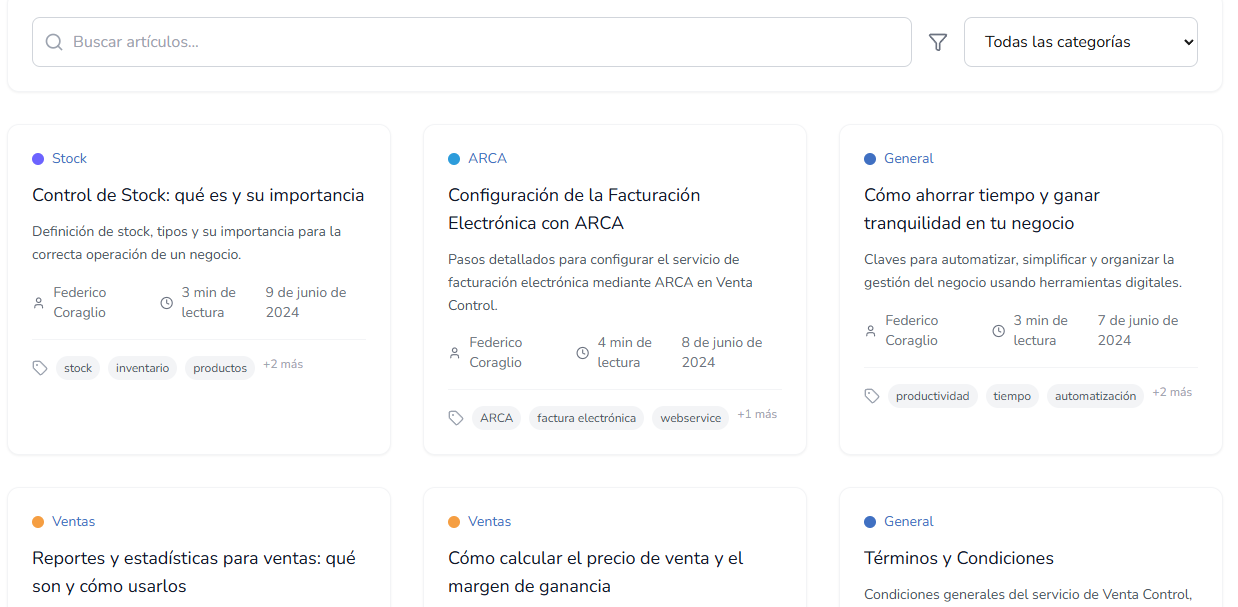
Task: Click the clock icon beside 3 min de lectura in Stock card
Action: pyautogui.click(x=167, y=302)
